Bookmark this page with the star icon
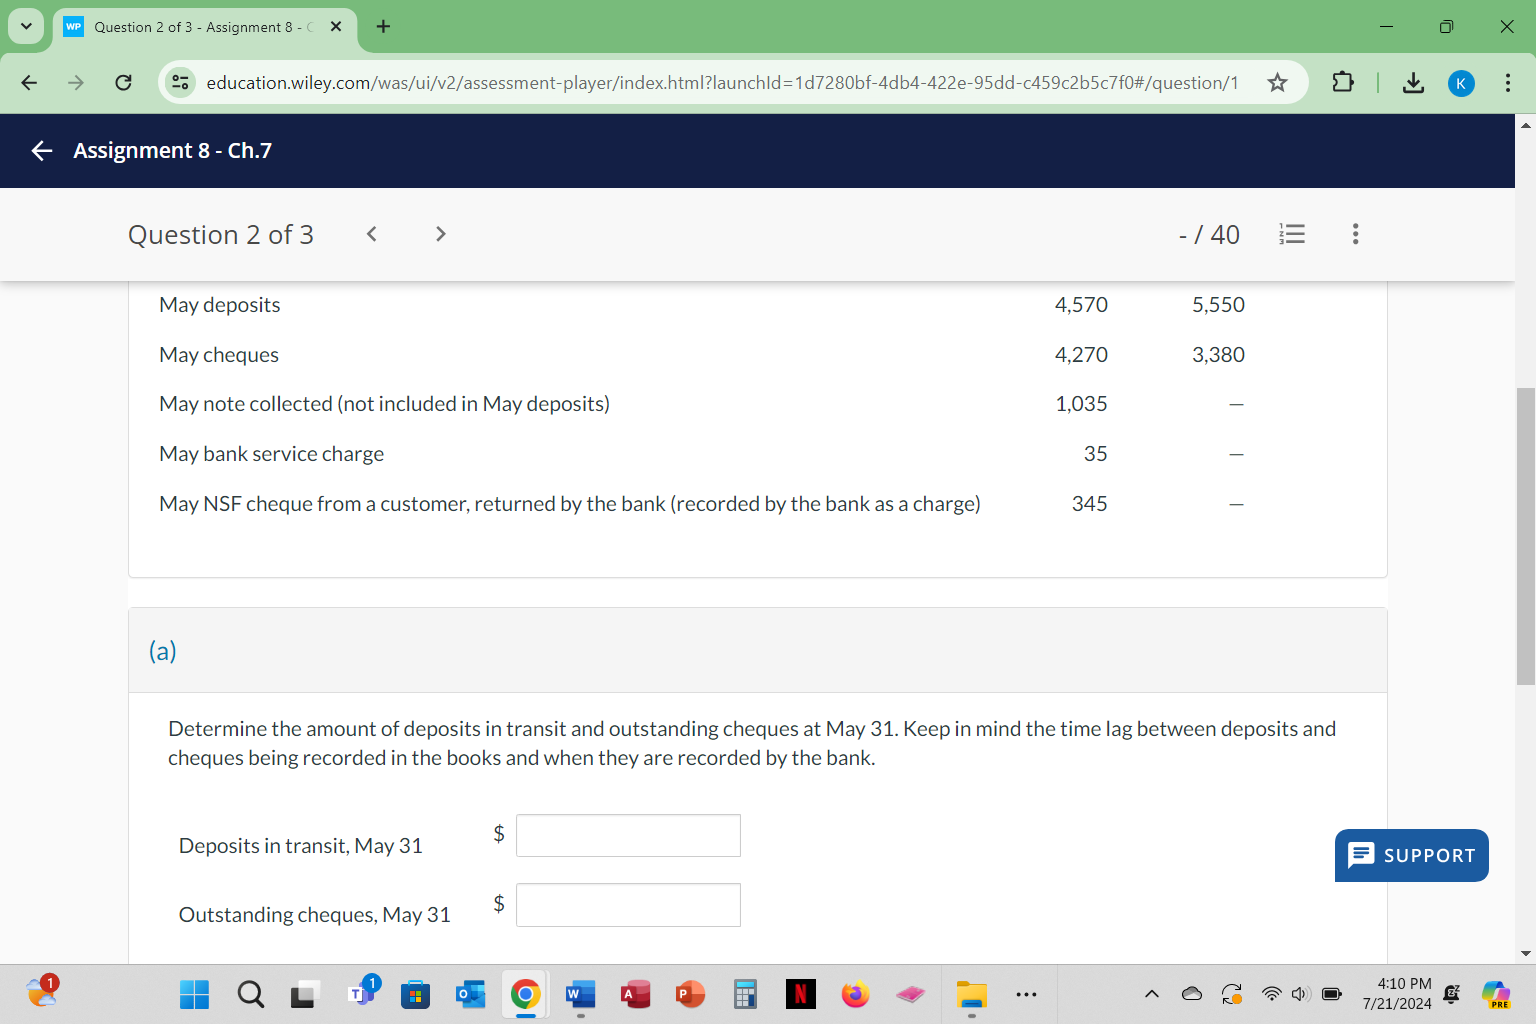Image resolution: width=1536 pixels, height=1024 pixels. 1277,83
